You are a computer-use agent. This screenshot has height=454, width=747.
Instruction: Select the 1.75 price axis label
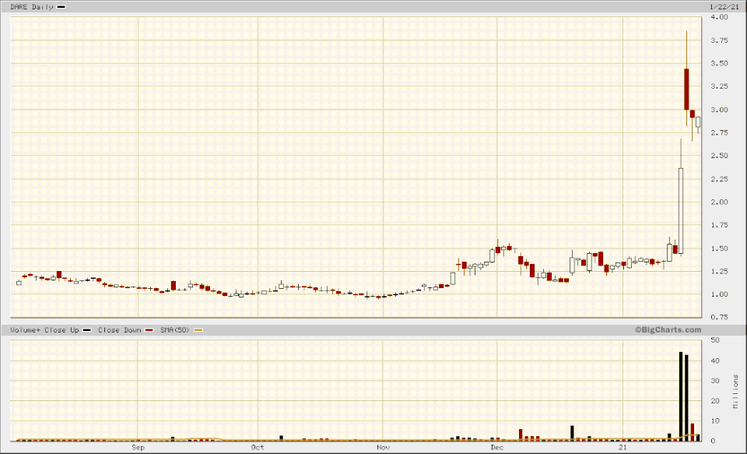719,225
